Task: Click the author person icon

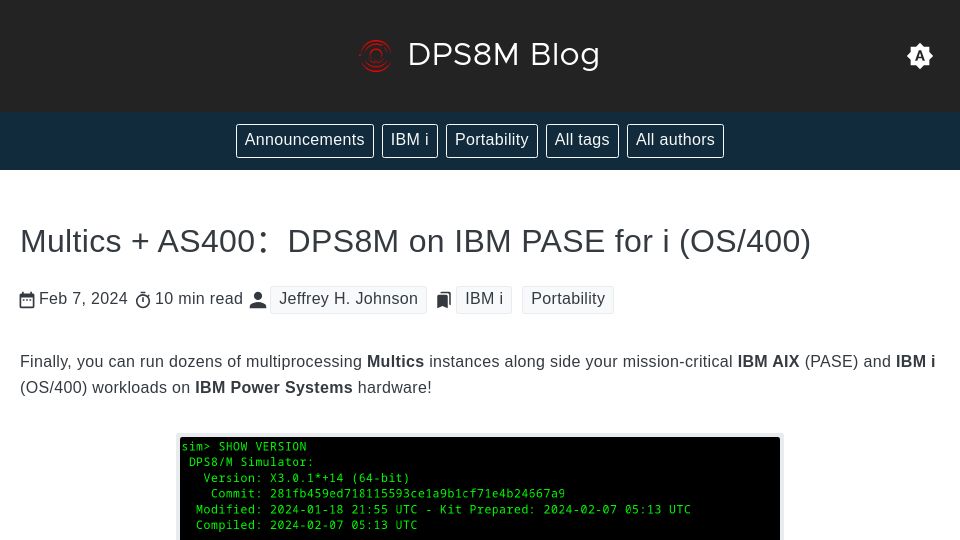Action: (258, 300)
